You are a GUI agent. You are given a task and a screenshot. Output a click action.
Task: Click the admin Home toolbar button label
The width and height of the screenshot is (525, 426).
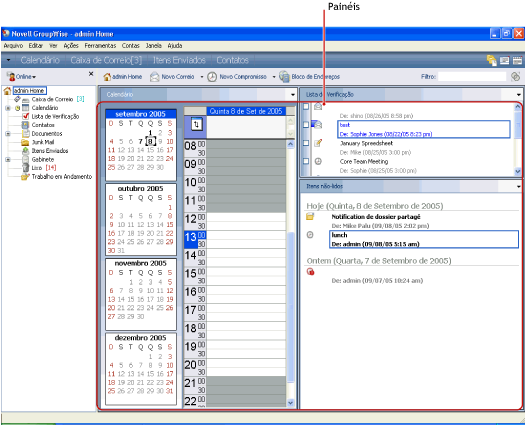click(x=127, y=77)
